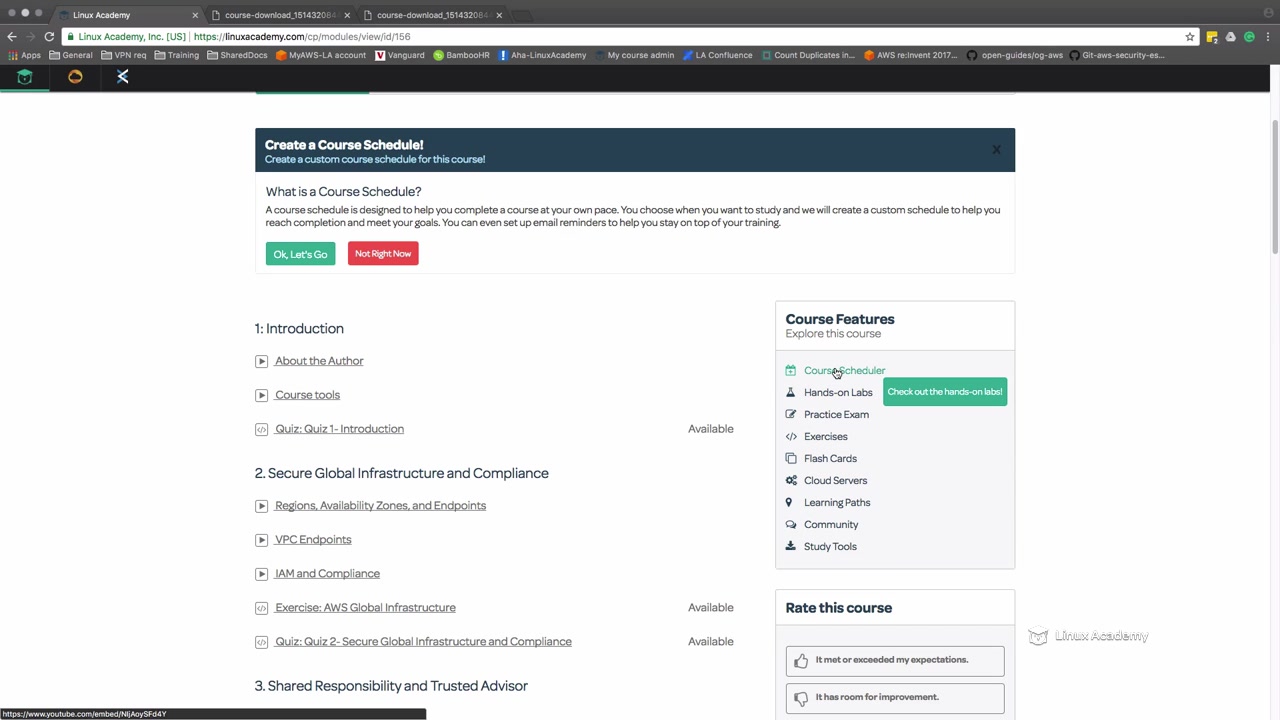Click the map pin icon for Learning Paths
The height and width of the screenshot is (720, 1280).
789,502
